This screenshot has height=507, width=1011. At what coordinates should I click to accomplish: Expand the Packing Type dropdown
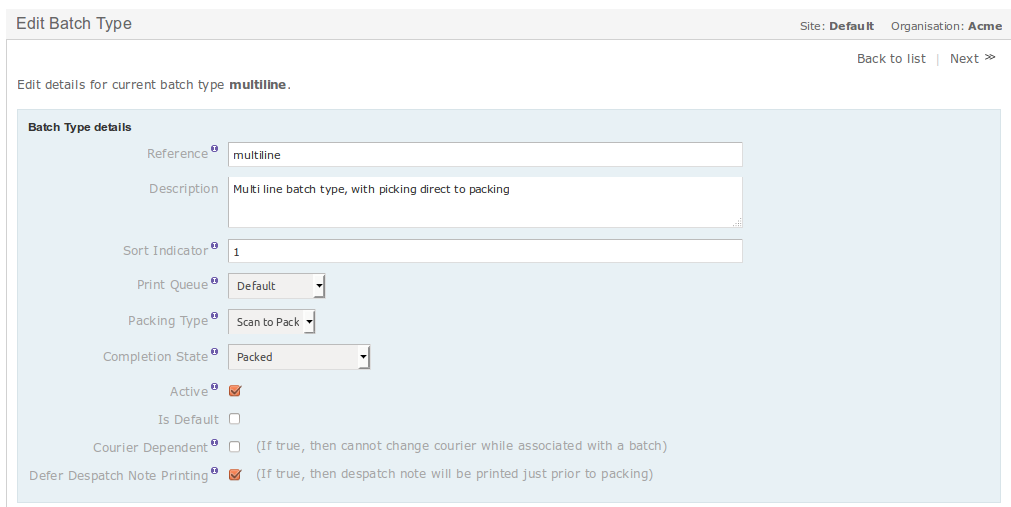click(271, 321)
